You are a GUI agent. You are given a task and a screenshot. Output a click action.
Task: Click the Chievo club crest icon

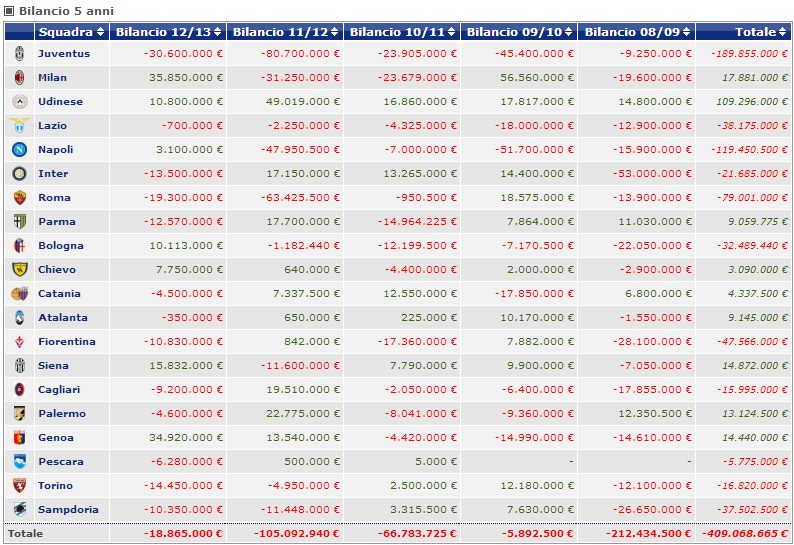pos(19,270)
